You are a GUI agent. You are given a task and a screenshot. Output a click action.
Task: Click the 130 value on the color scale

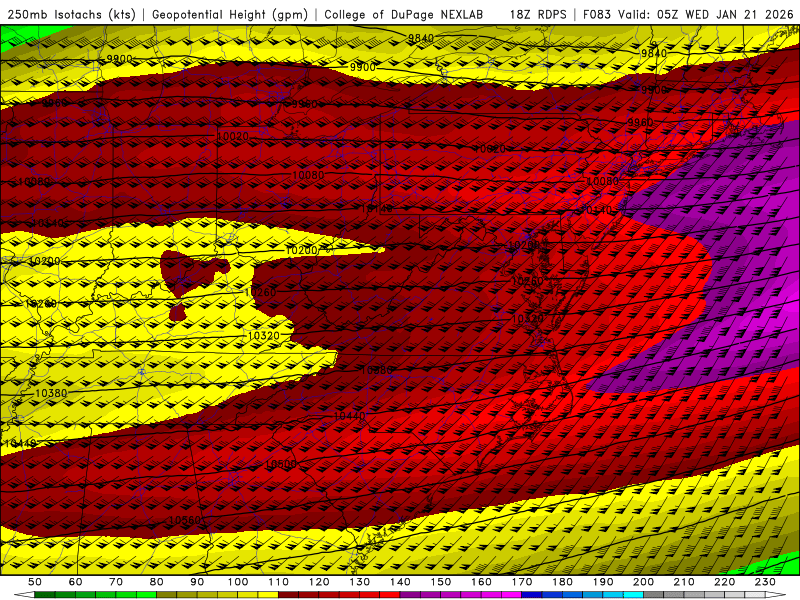click(x=360, y=582)
